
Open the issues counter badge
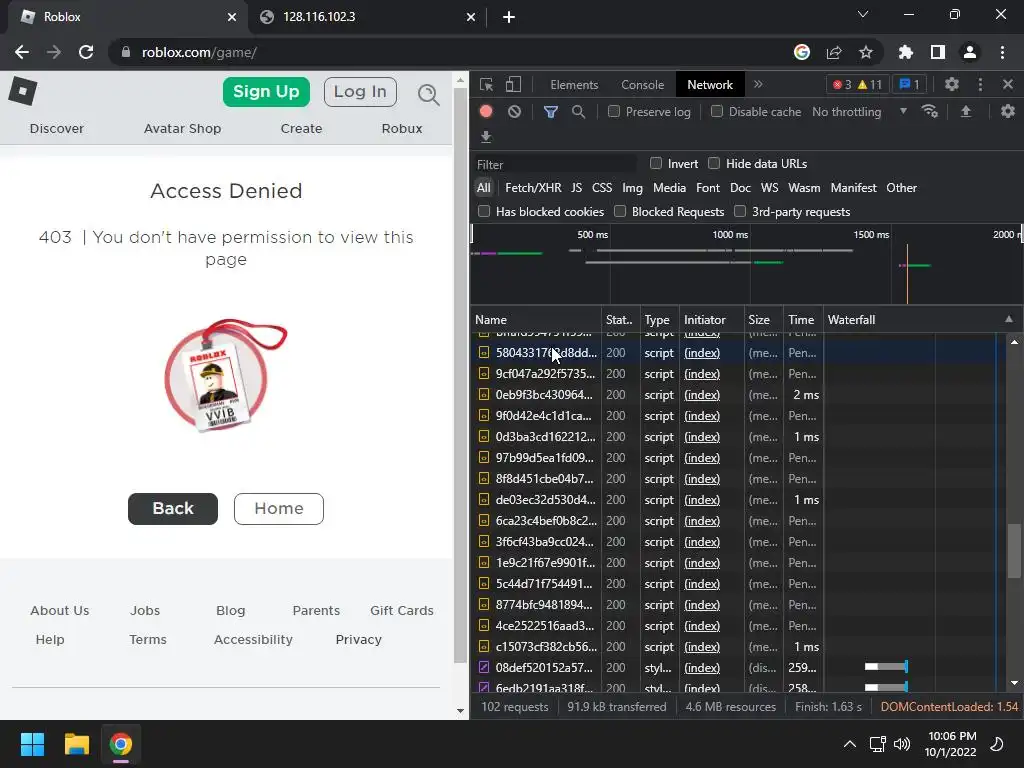910,84
